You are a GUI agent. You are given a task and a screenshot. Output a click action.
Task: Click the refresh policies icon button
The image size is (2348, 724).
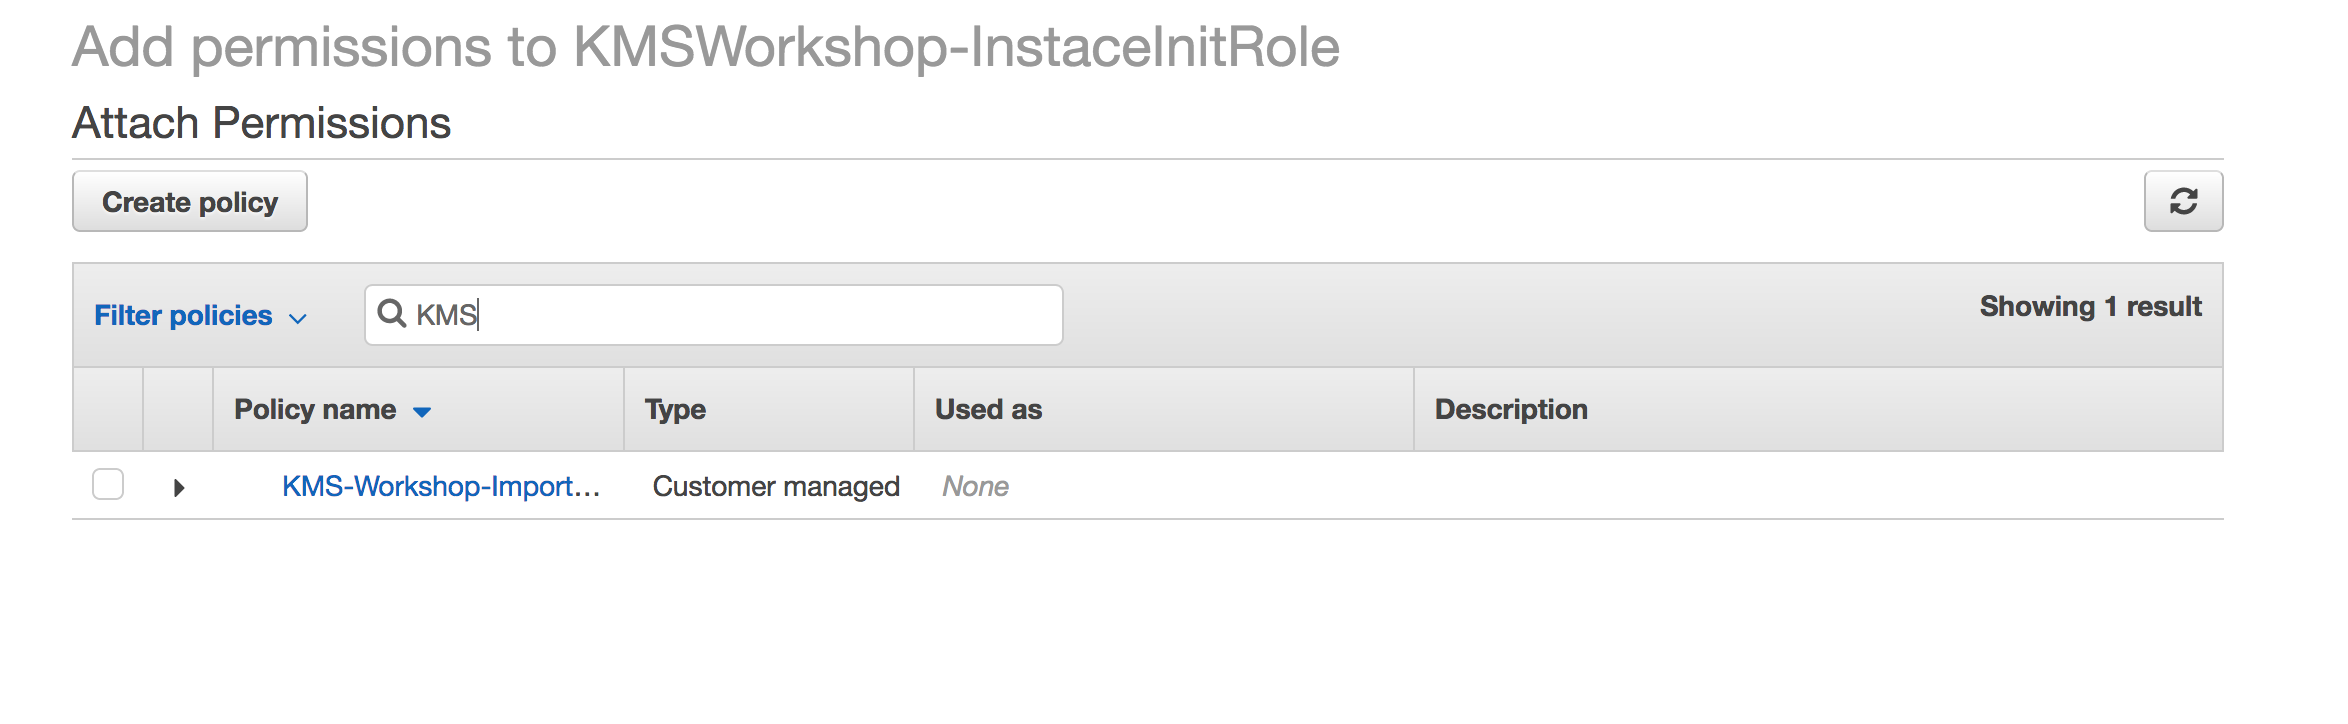pos(2183,201)
